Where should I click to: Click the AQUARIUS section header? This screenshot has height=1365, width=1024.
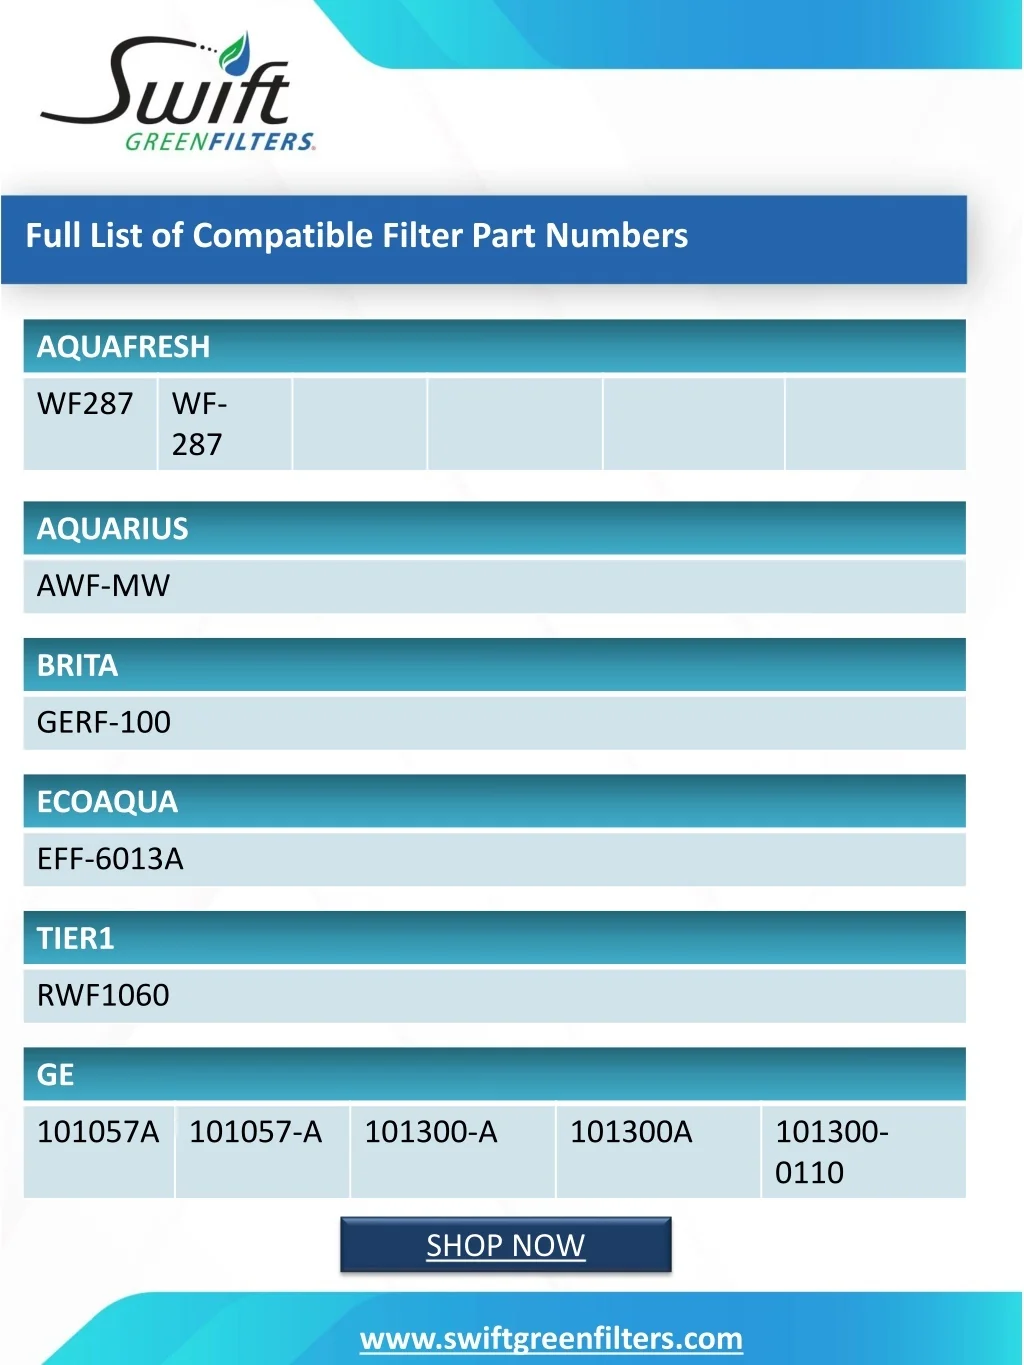112,528
